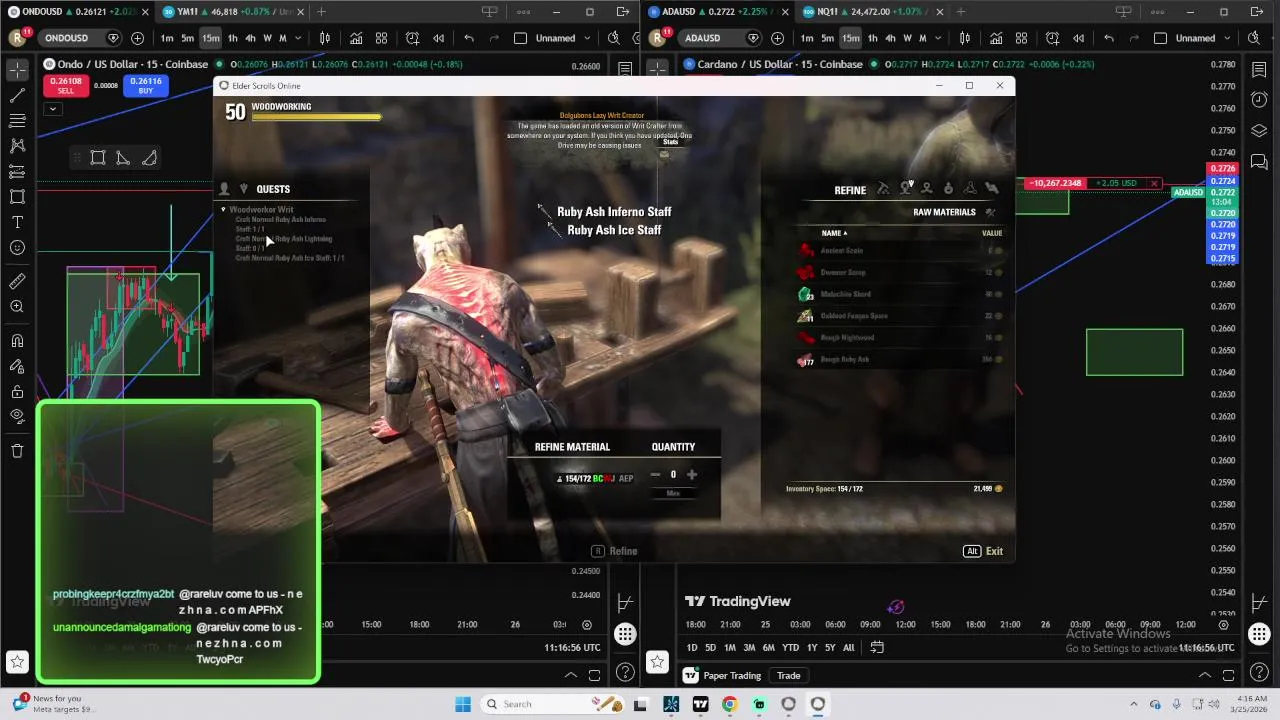The image size is (1280, 720).
Task: Open the text tool in ONDOUSD sidebar
Action: coord(17,222)
